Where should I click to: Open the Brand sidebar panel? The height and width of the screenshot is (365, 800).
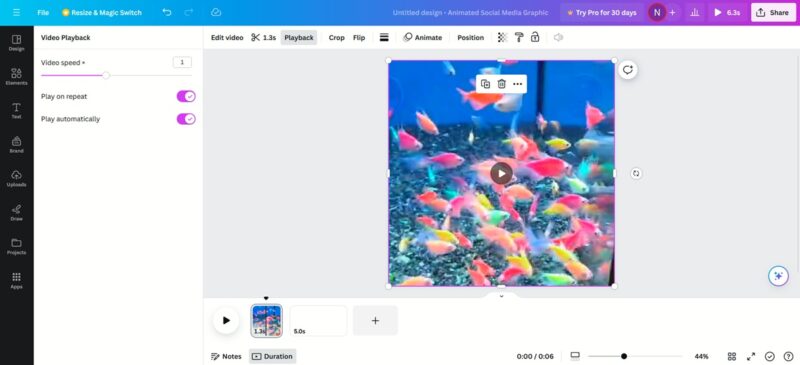(x=16, y=144)
